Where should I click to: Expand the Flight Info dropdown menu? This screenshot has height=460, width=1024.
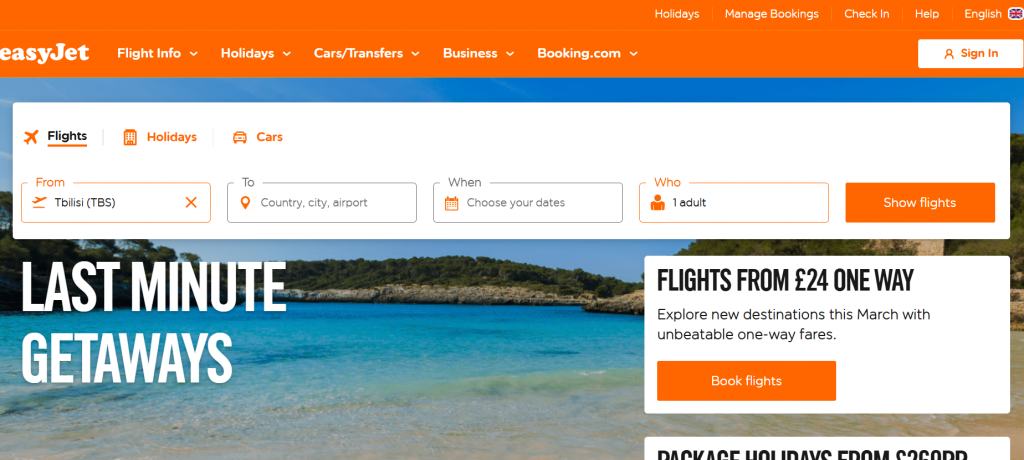(157, 54)
